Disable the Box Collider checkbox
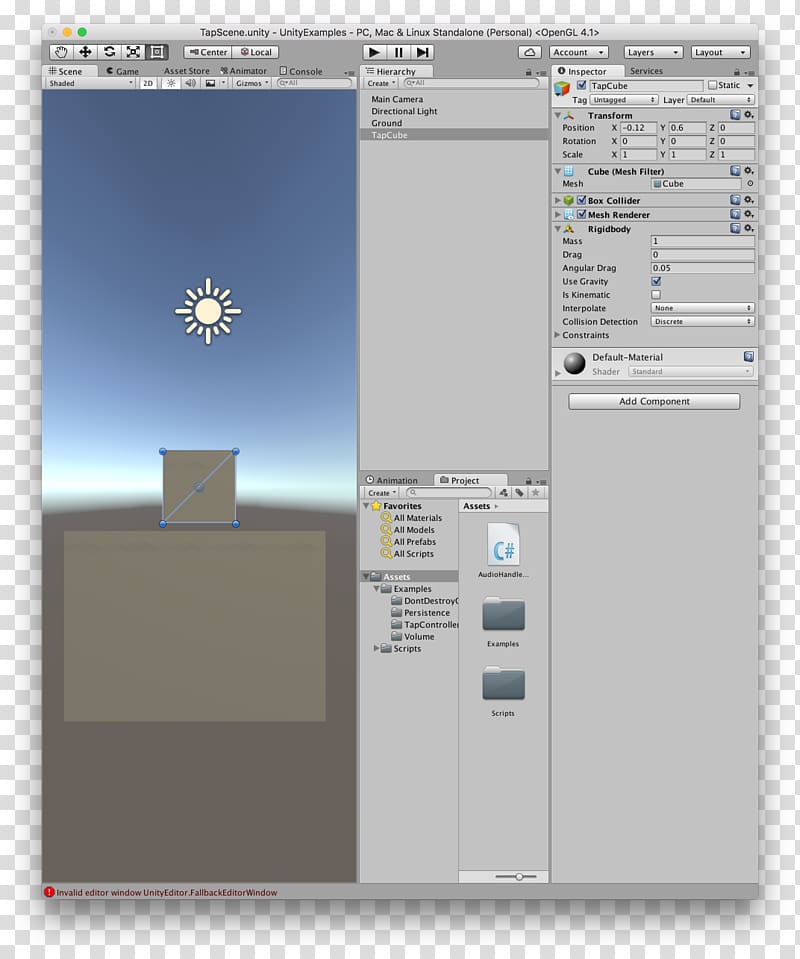Viewport: 800px width, 959px height. pos(582,200)
